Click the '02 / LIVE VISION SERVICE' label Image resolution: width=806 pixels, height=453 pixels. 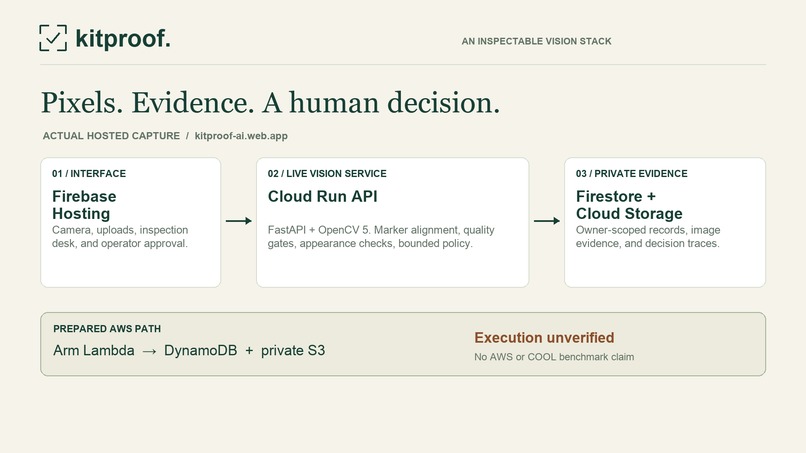point(327,174)
